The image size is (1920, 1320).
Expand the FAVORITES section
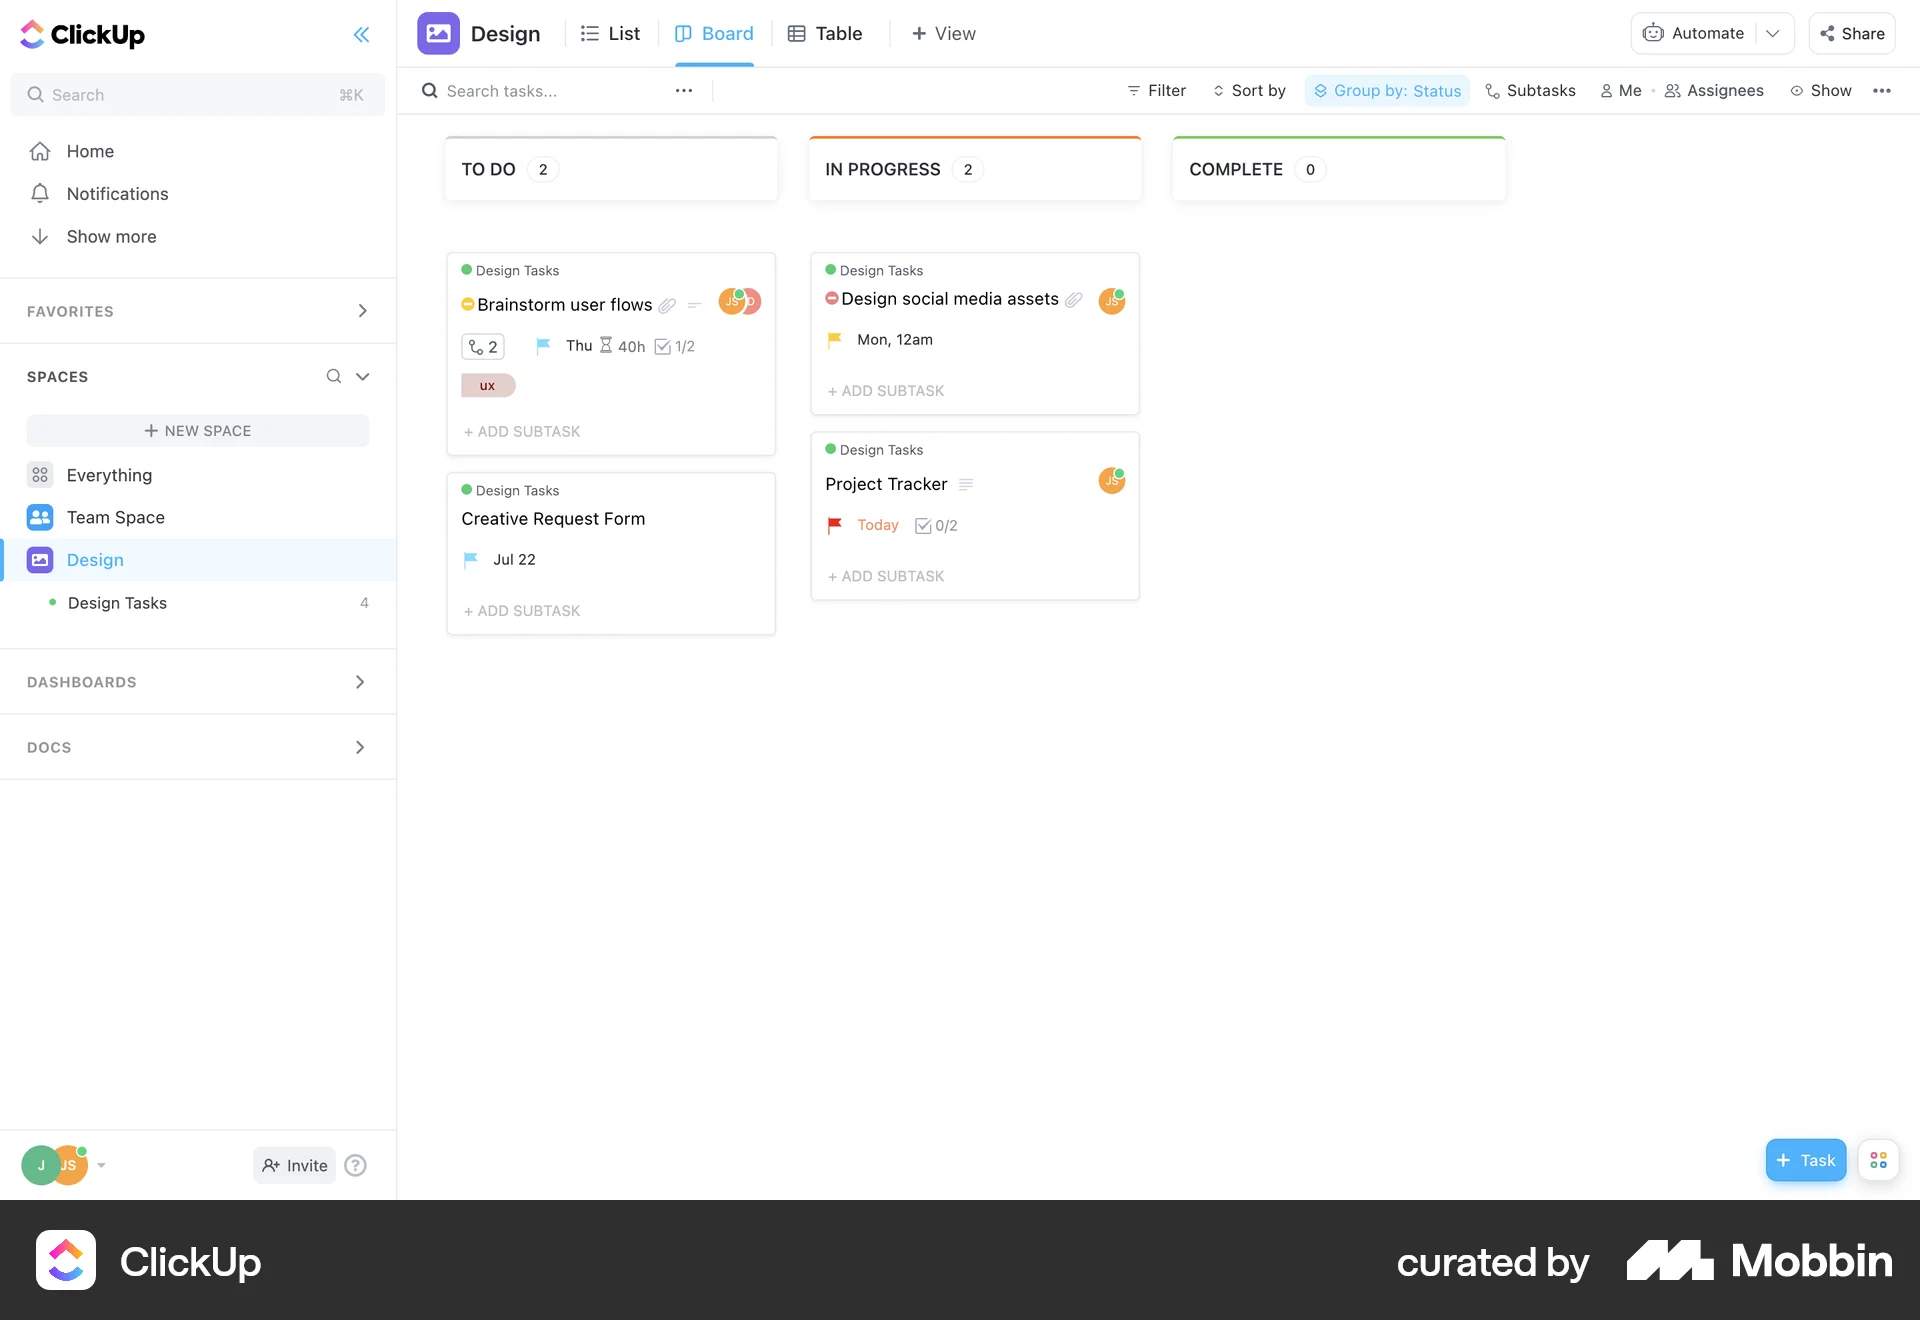pos(362,311)
